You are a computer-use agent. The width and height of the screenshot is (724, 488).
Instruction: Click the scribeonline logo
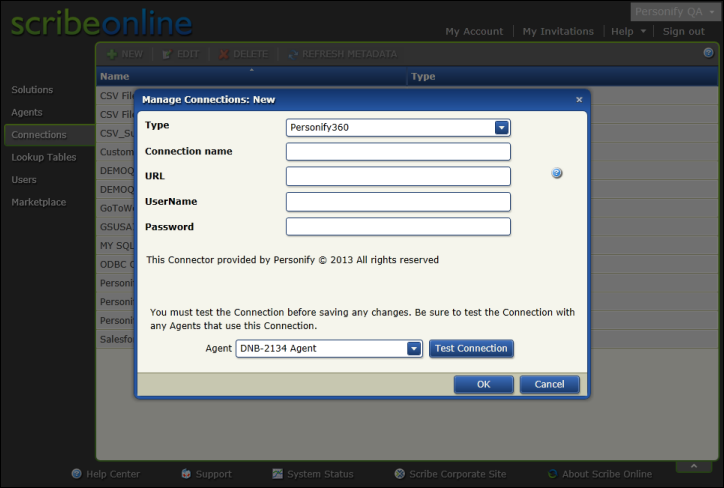101,23
